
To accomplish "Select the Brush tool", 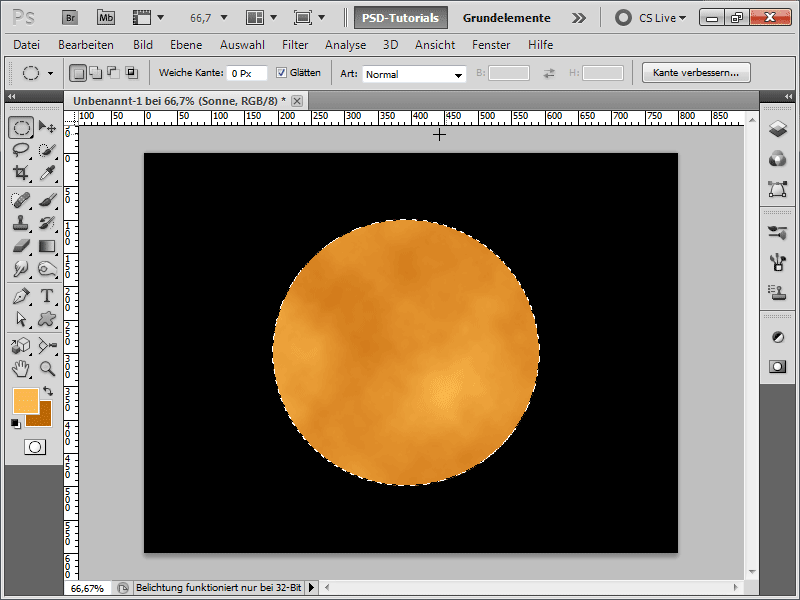I will [x=47, y=200].
